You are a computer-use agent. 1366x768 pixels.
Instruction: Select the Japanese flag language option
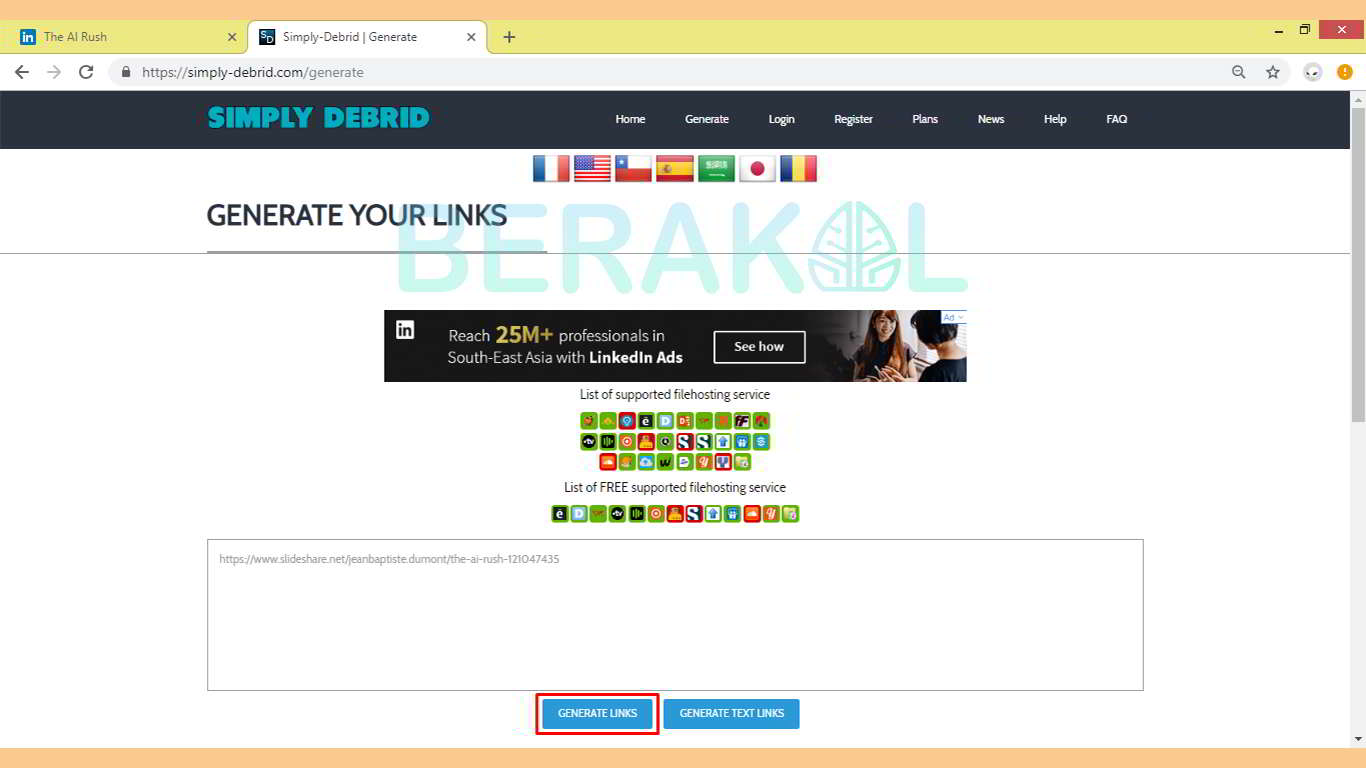757,168
